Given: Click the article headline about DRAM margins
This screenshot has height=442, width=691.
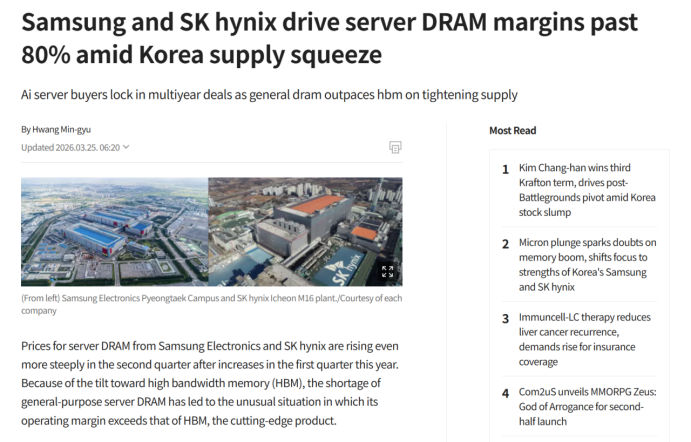Looking at the screenshot, I should [x=329, y=38].
